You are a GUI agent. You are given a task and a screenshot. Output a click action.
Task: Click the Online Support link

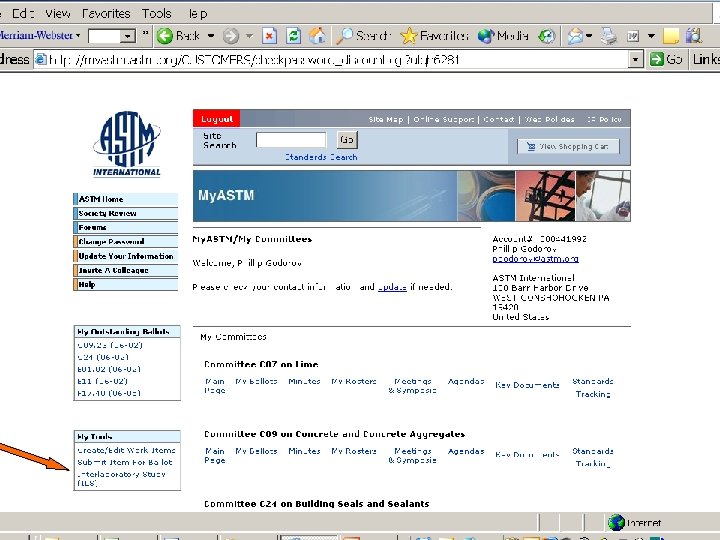(444, 119)
